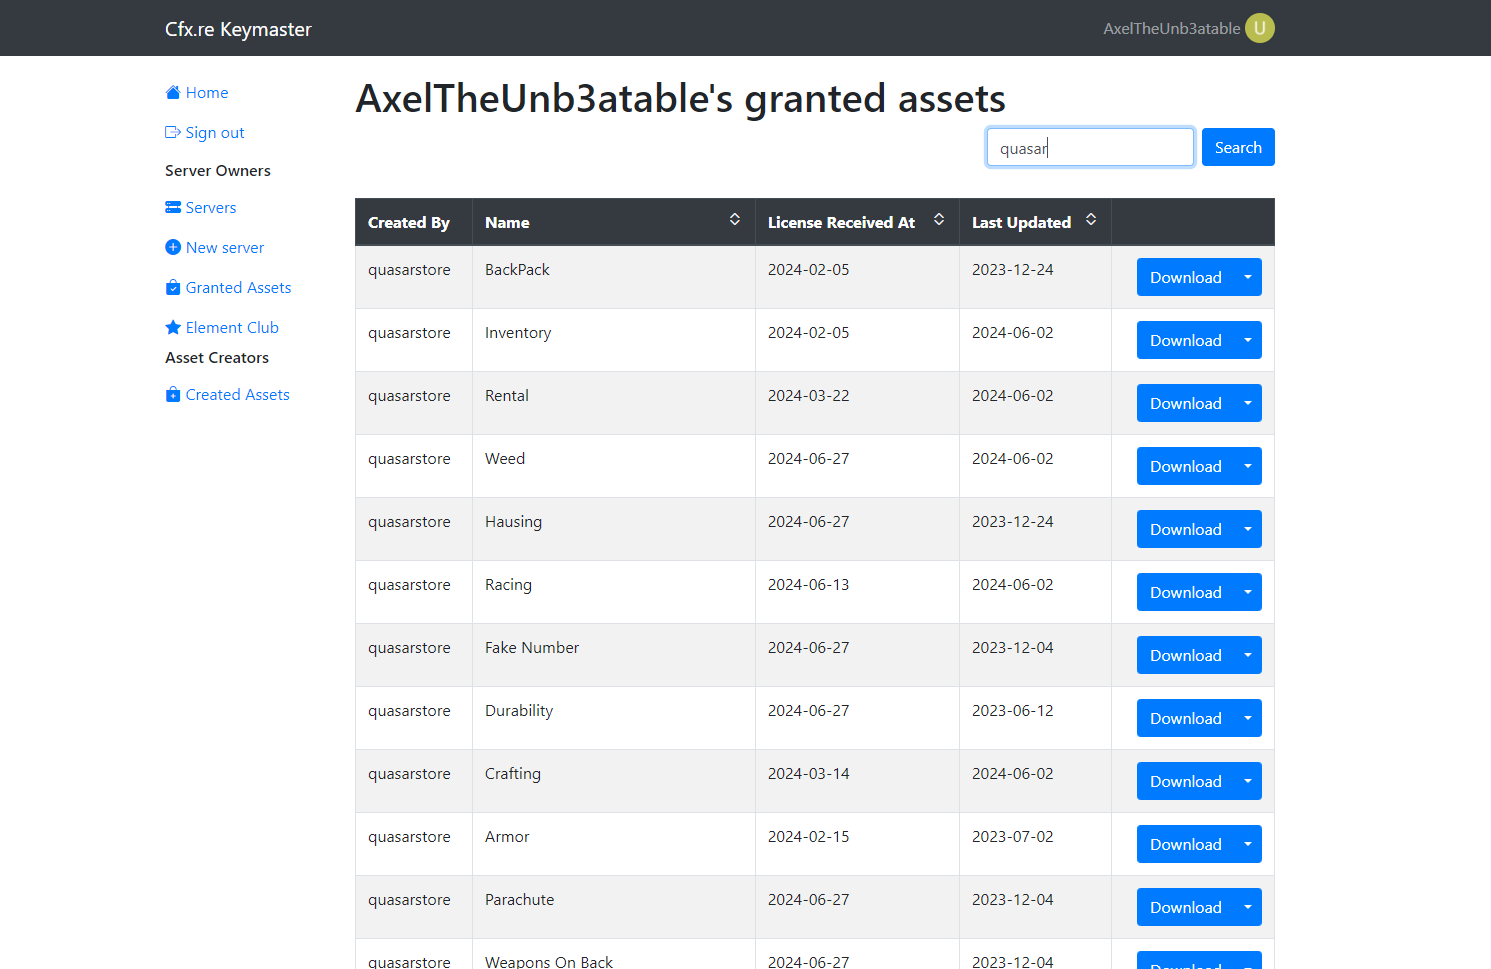Open Element Club link
Screen dimensions: 1491x969
(232, 328)
